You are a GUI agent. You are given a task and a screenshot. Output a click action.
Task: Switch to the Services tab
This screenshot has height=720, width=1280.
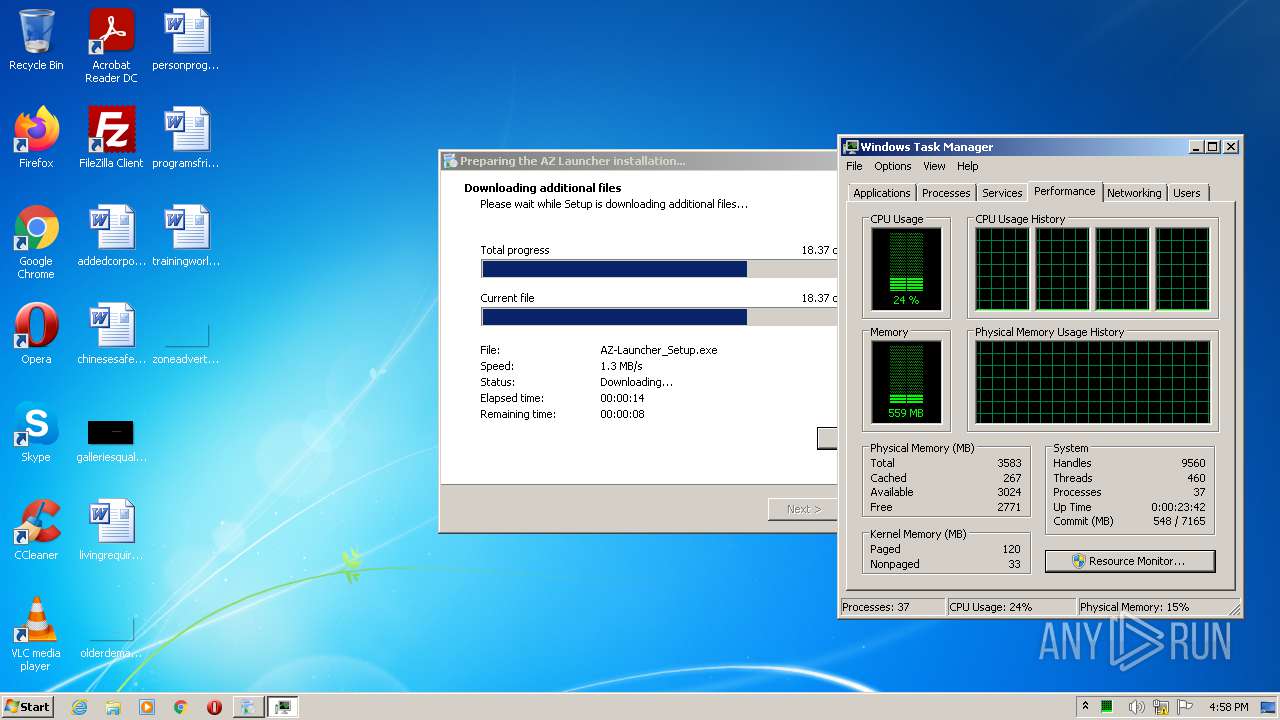click(1002, 193)
